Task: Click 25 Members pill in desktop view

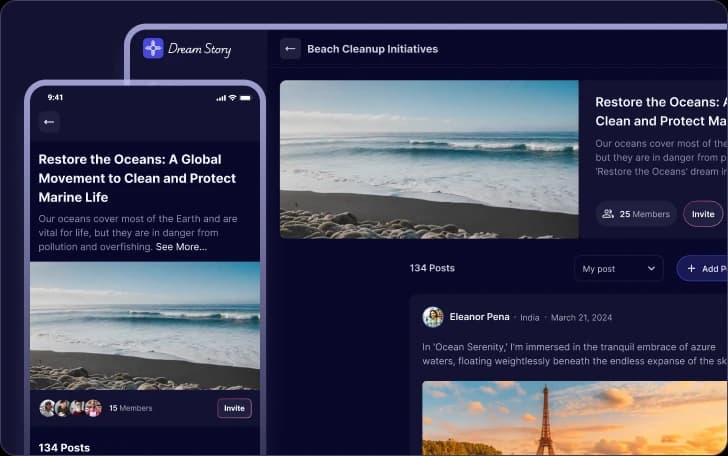Action: pyautogui.click(x=637, y=214)
